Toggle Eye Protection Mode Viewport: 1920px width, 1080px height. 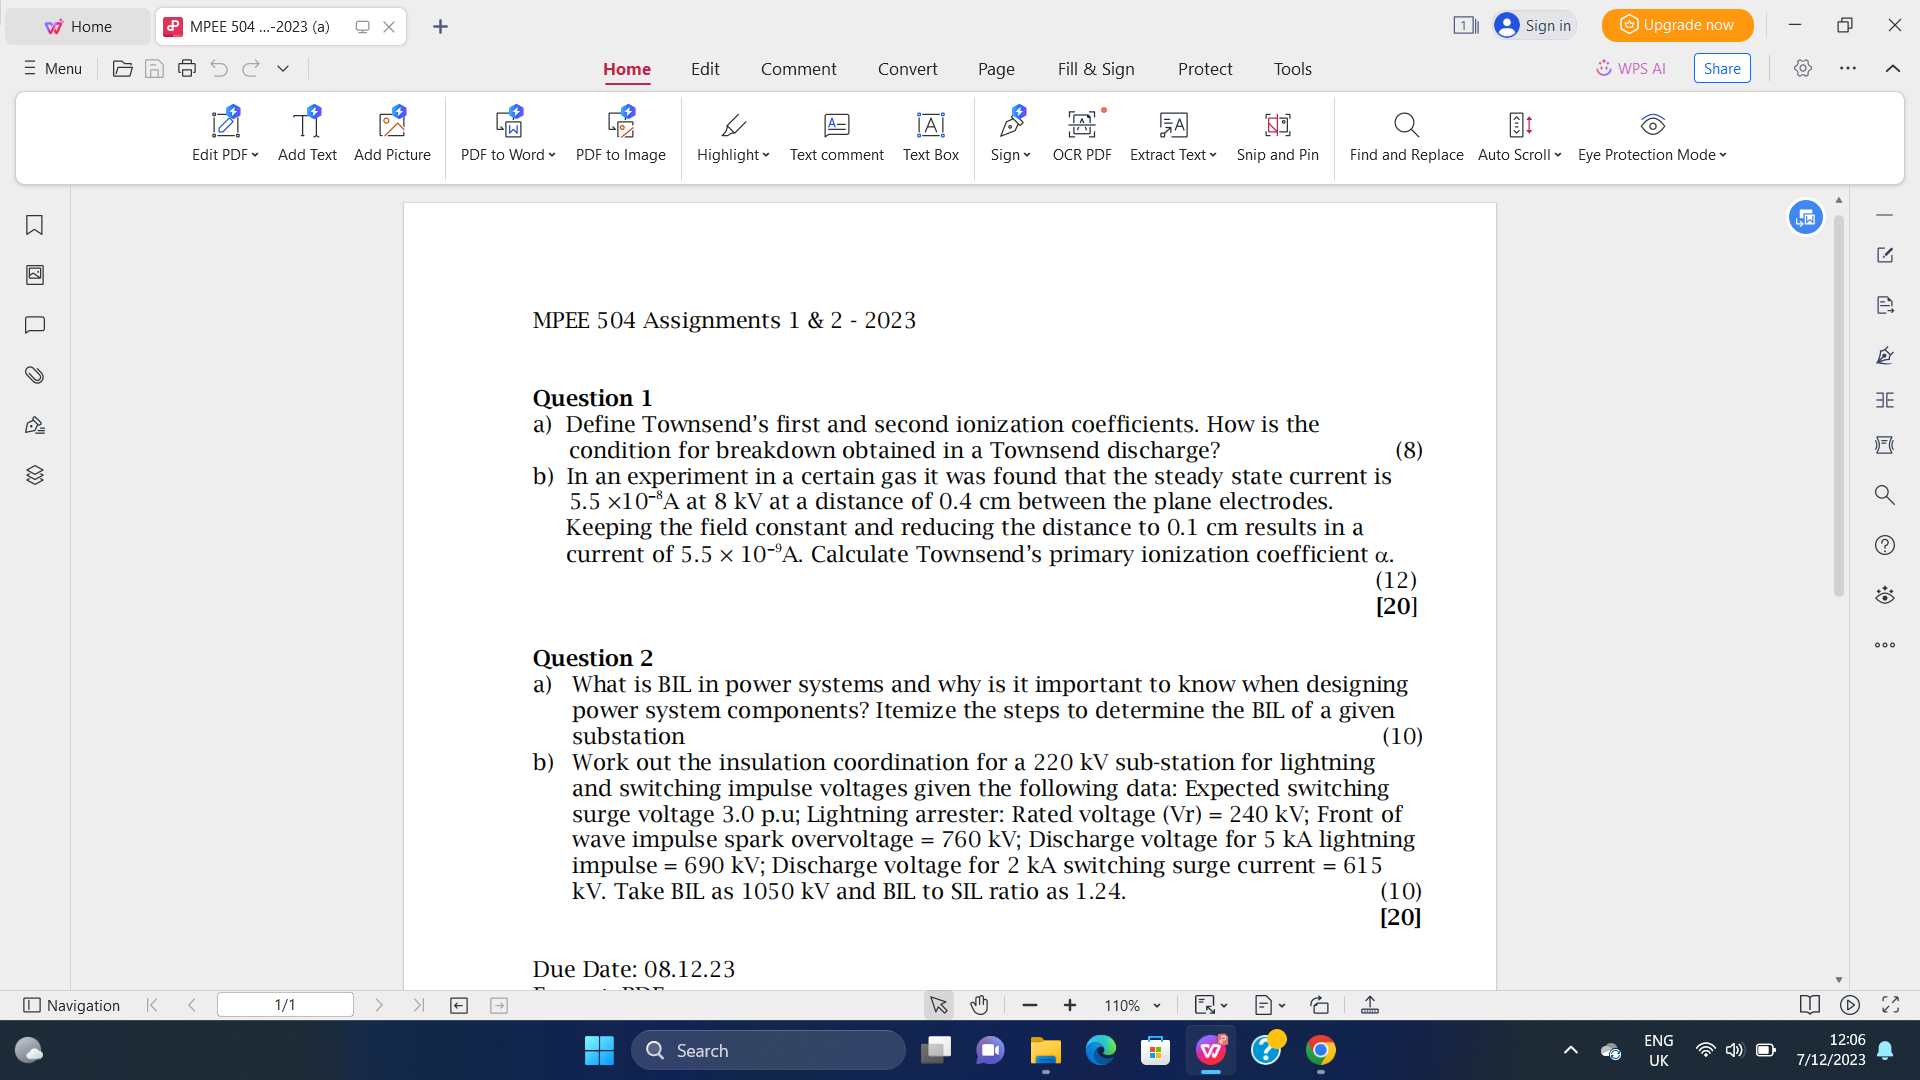tap(1651, 135)
